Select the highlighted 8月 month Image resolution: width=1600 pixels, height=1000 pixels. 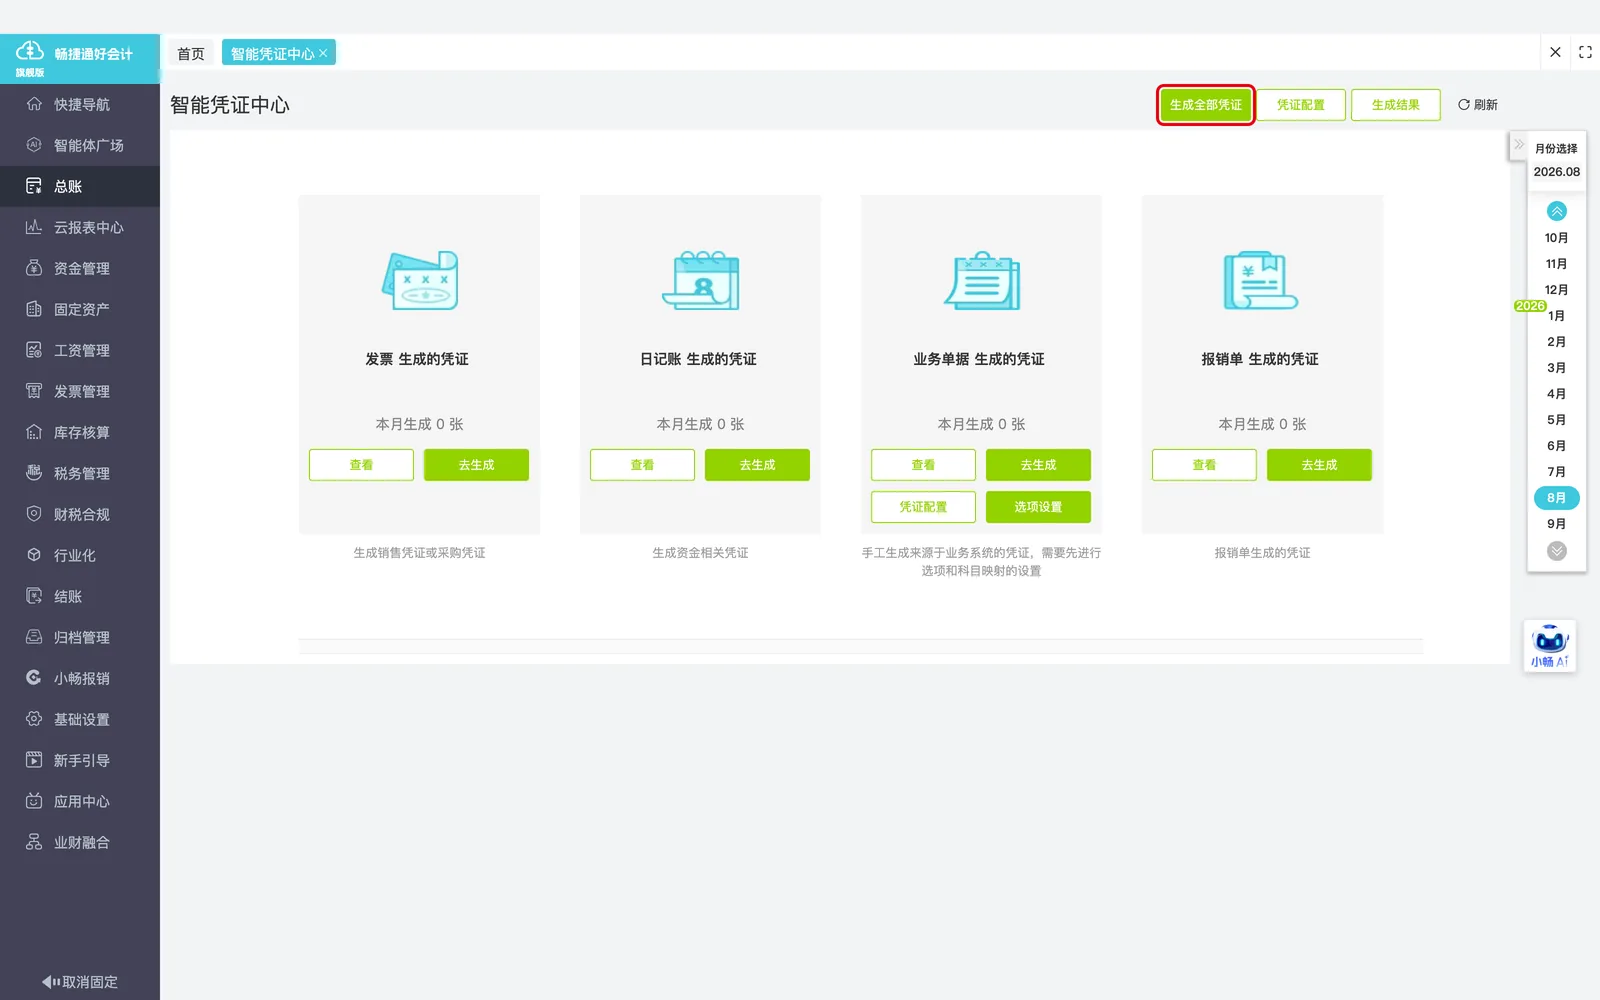pos(1557,498)
